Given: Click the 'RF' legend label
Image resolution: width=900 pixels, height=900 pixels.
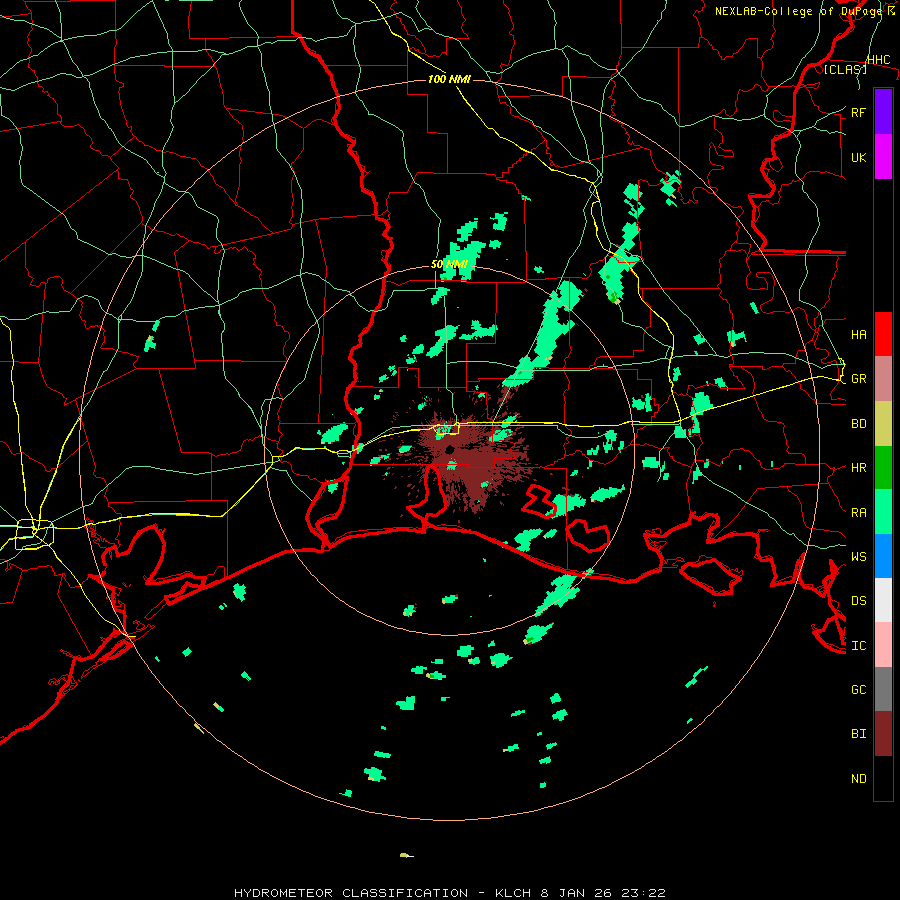Looking at the screenshot, I should 858,112.
